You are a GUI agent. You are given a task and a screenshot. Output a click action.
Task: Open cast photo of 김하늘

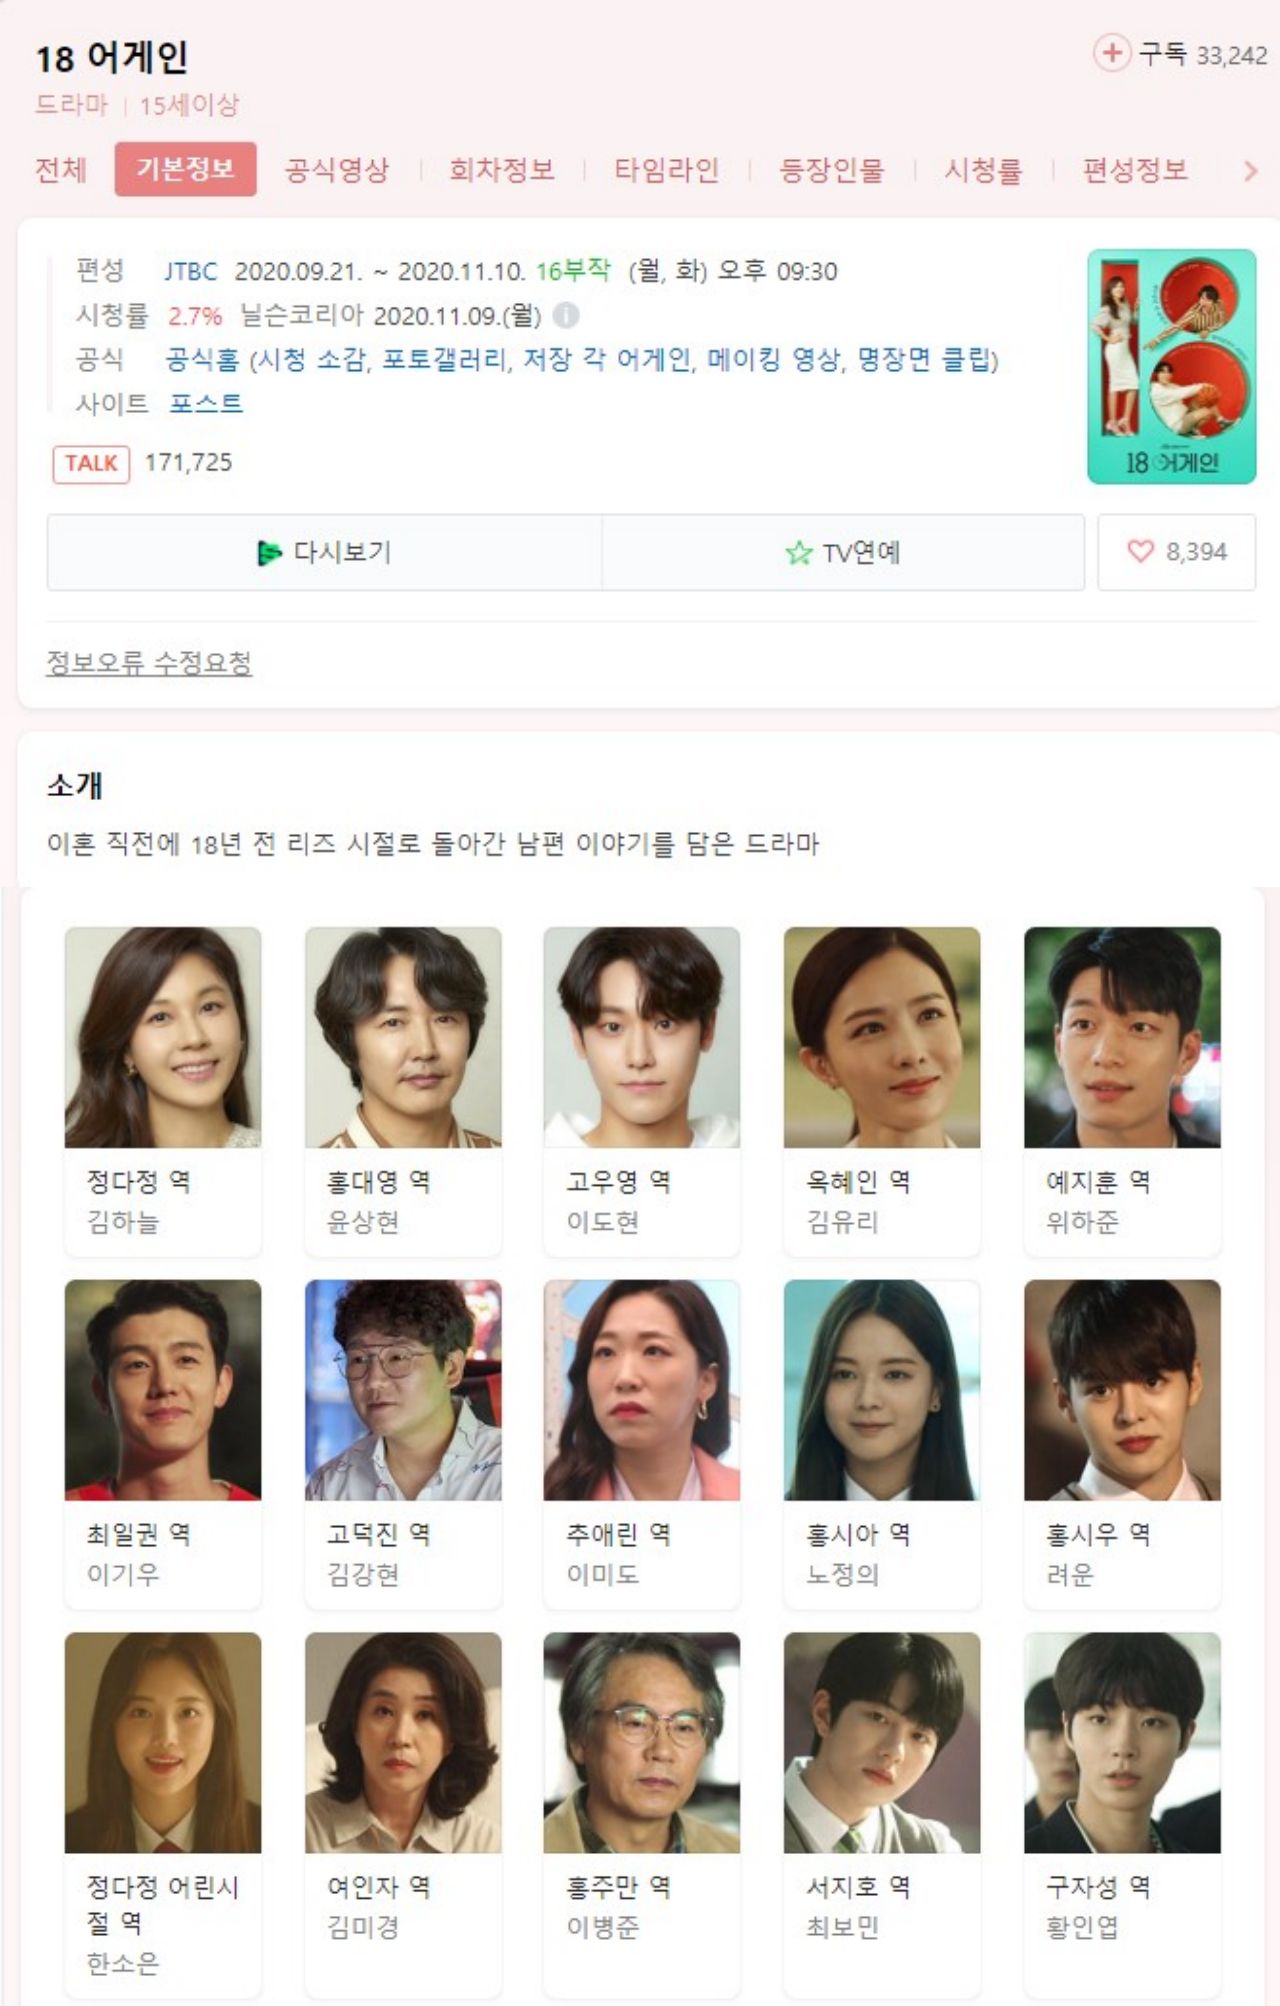pyautogui.click(x=163, y=1037)
